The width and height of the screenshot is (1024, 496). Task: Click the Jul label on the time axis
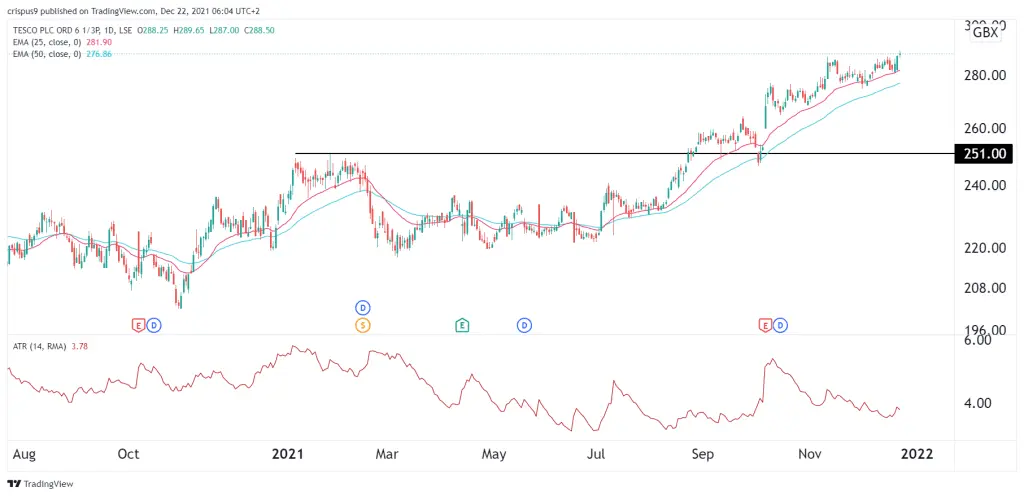coord(598,454)
